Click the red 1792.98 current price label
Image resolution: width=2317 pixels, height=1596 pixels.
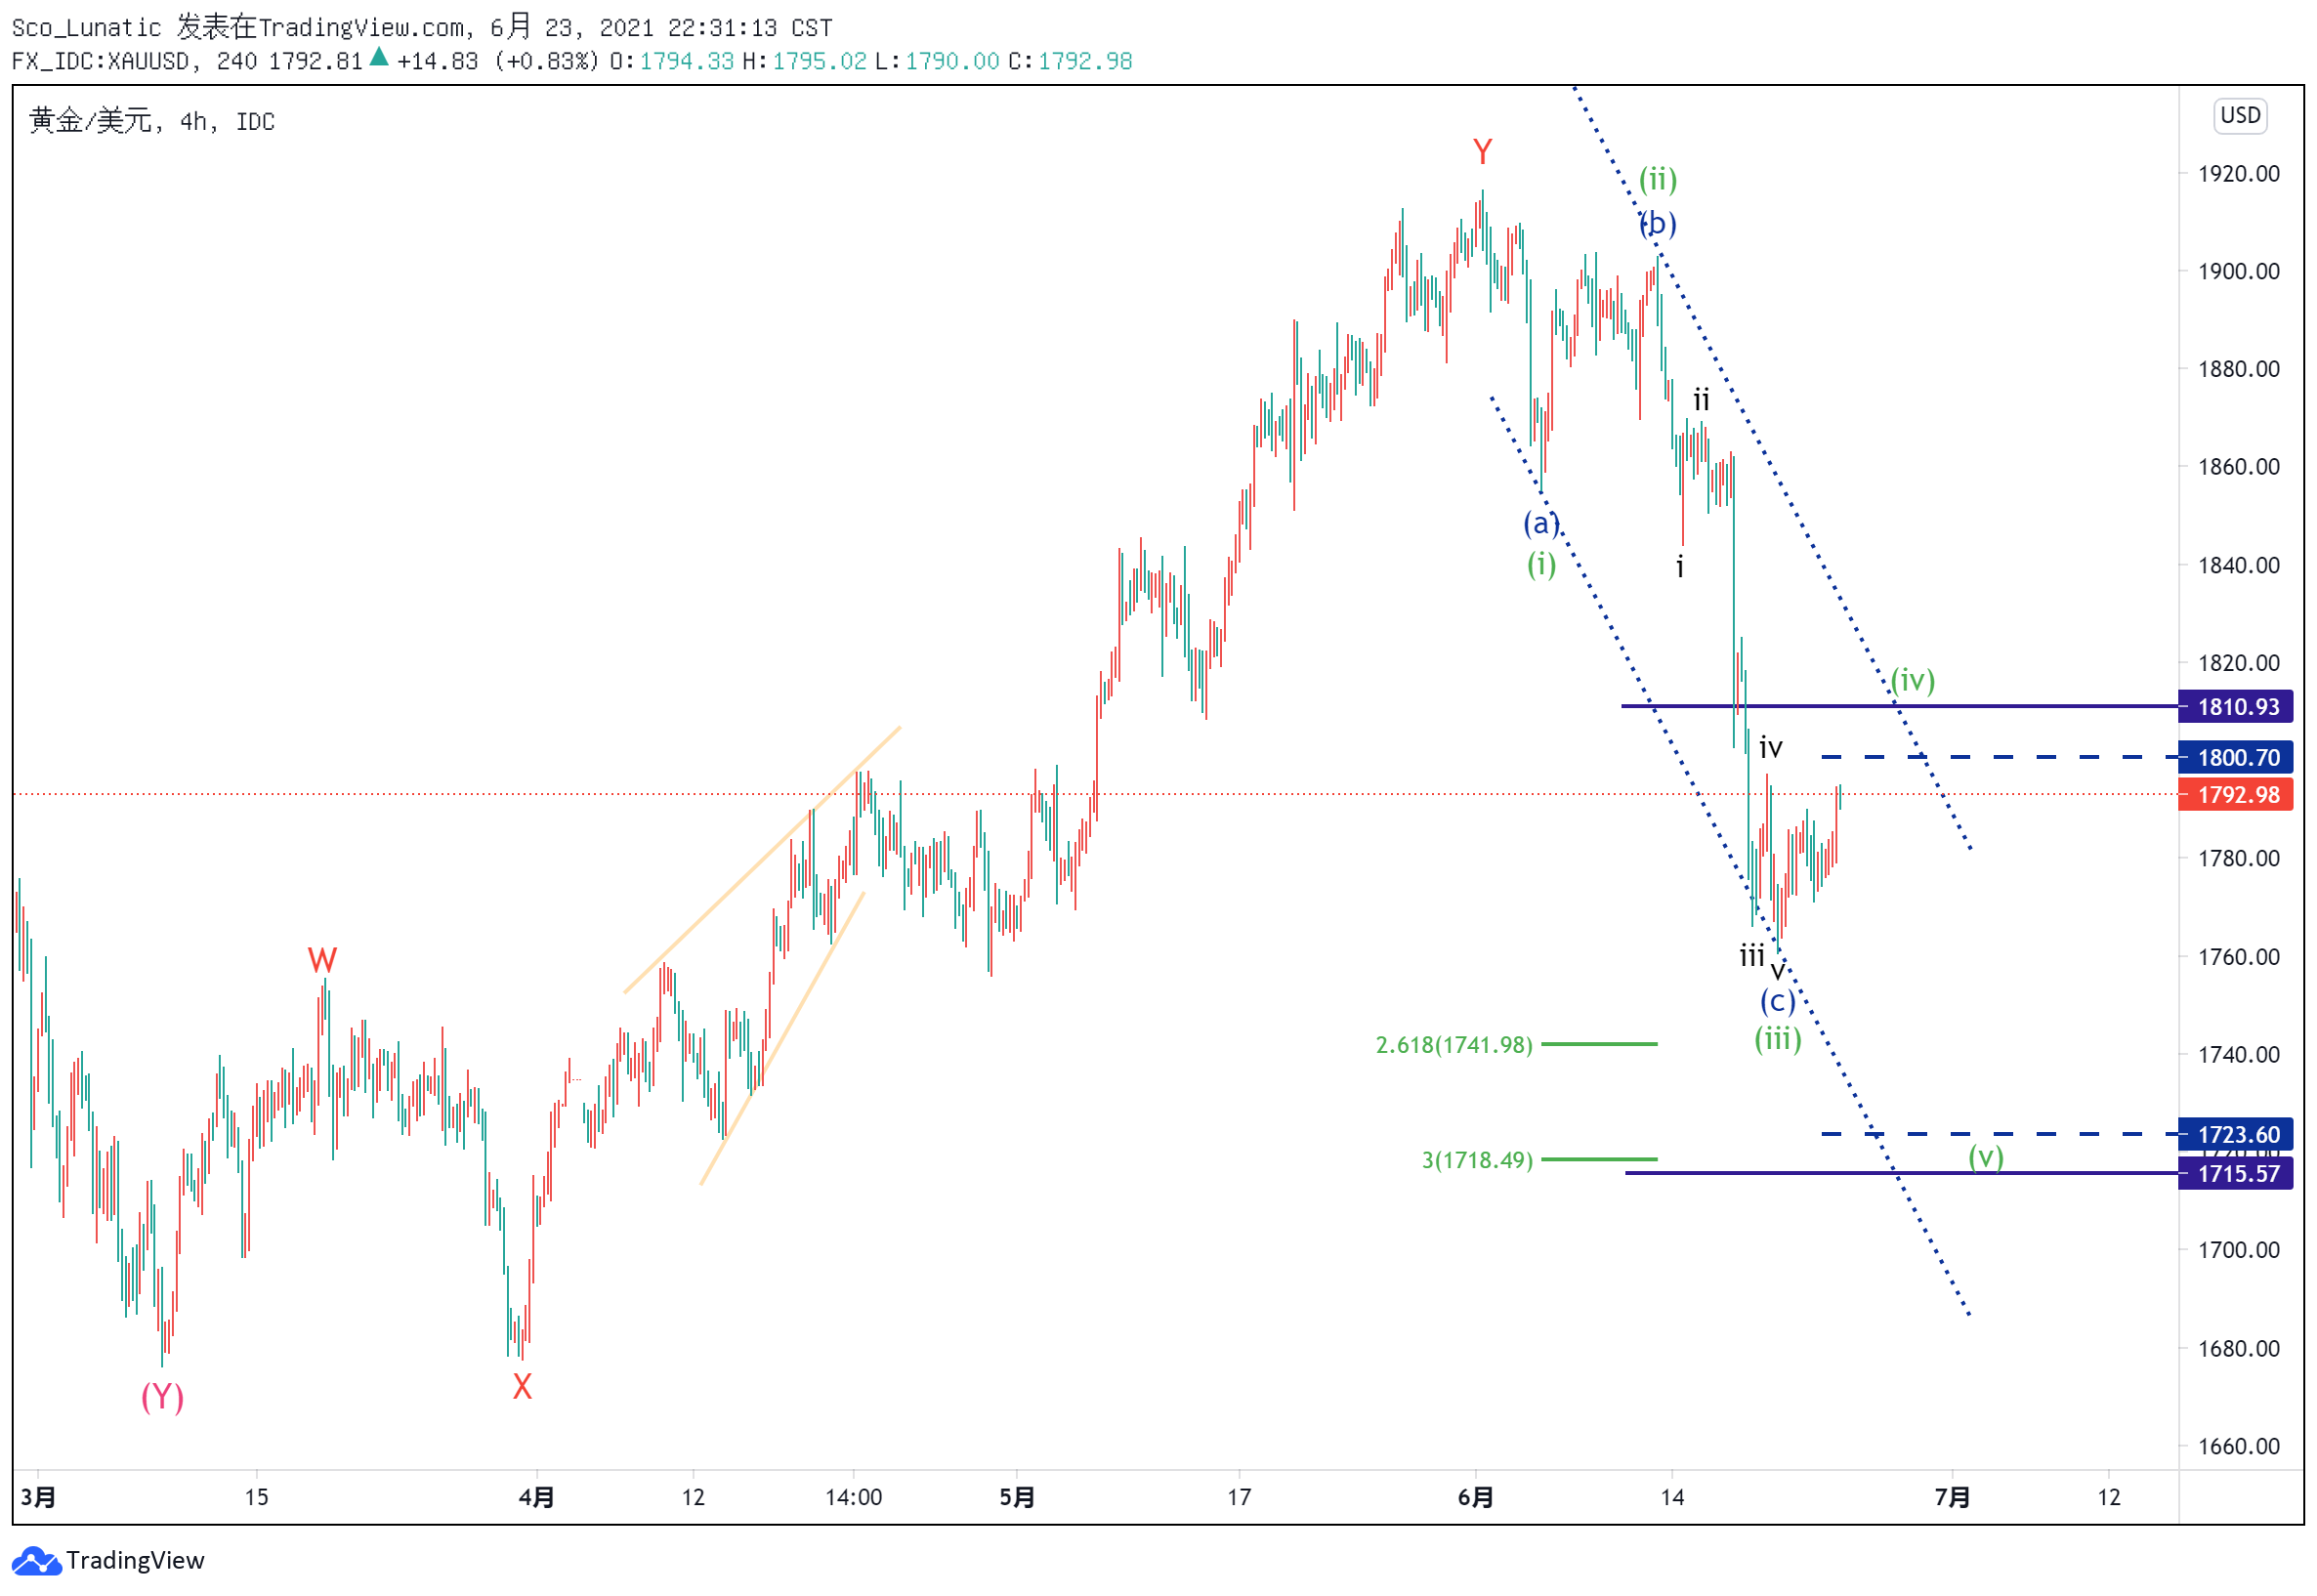click(x=2236, y=795)
